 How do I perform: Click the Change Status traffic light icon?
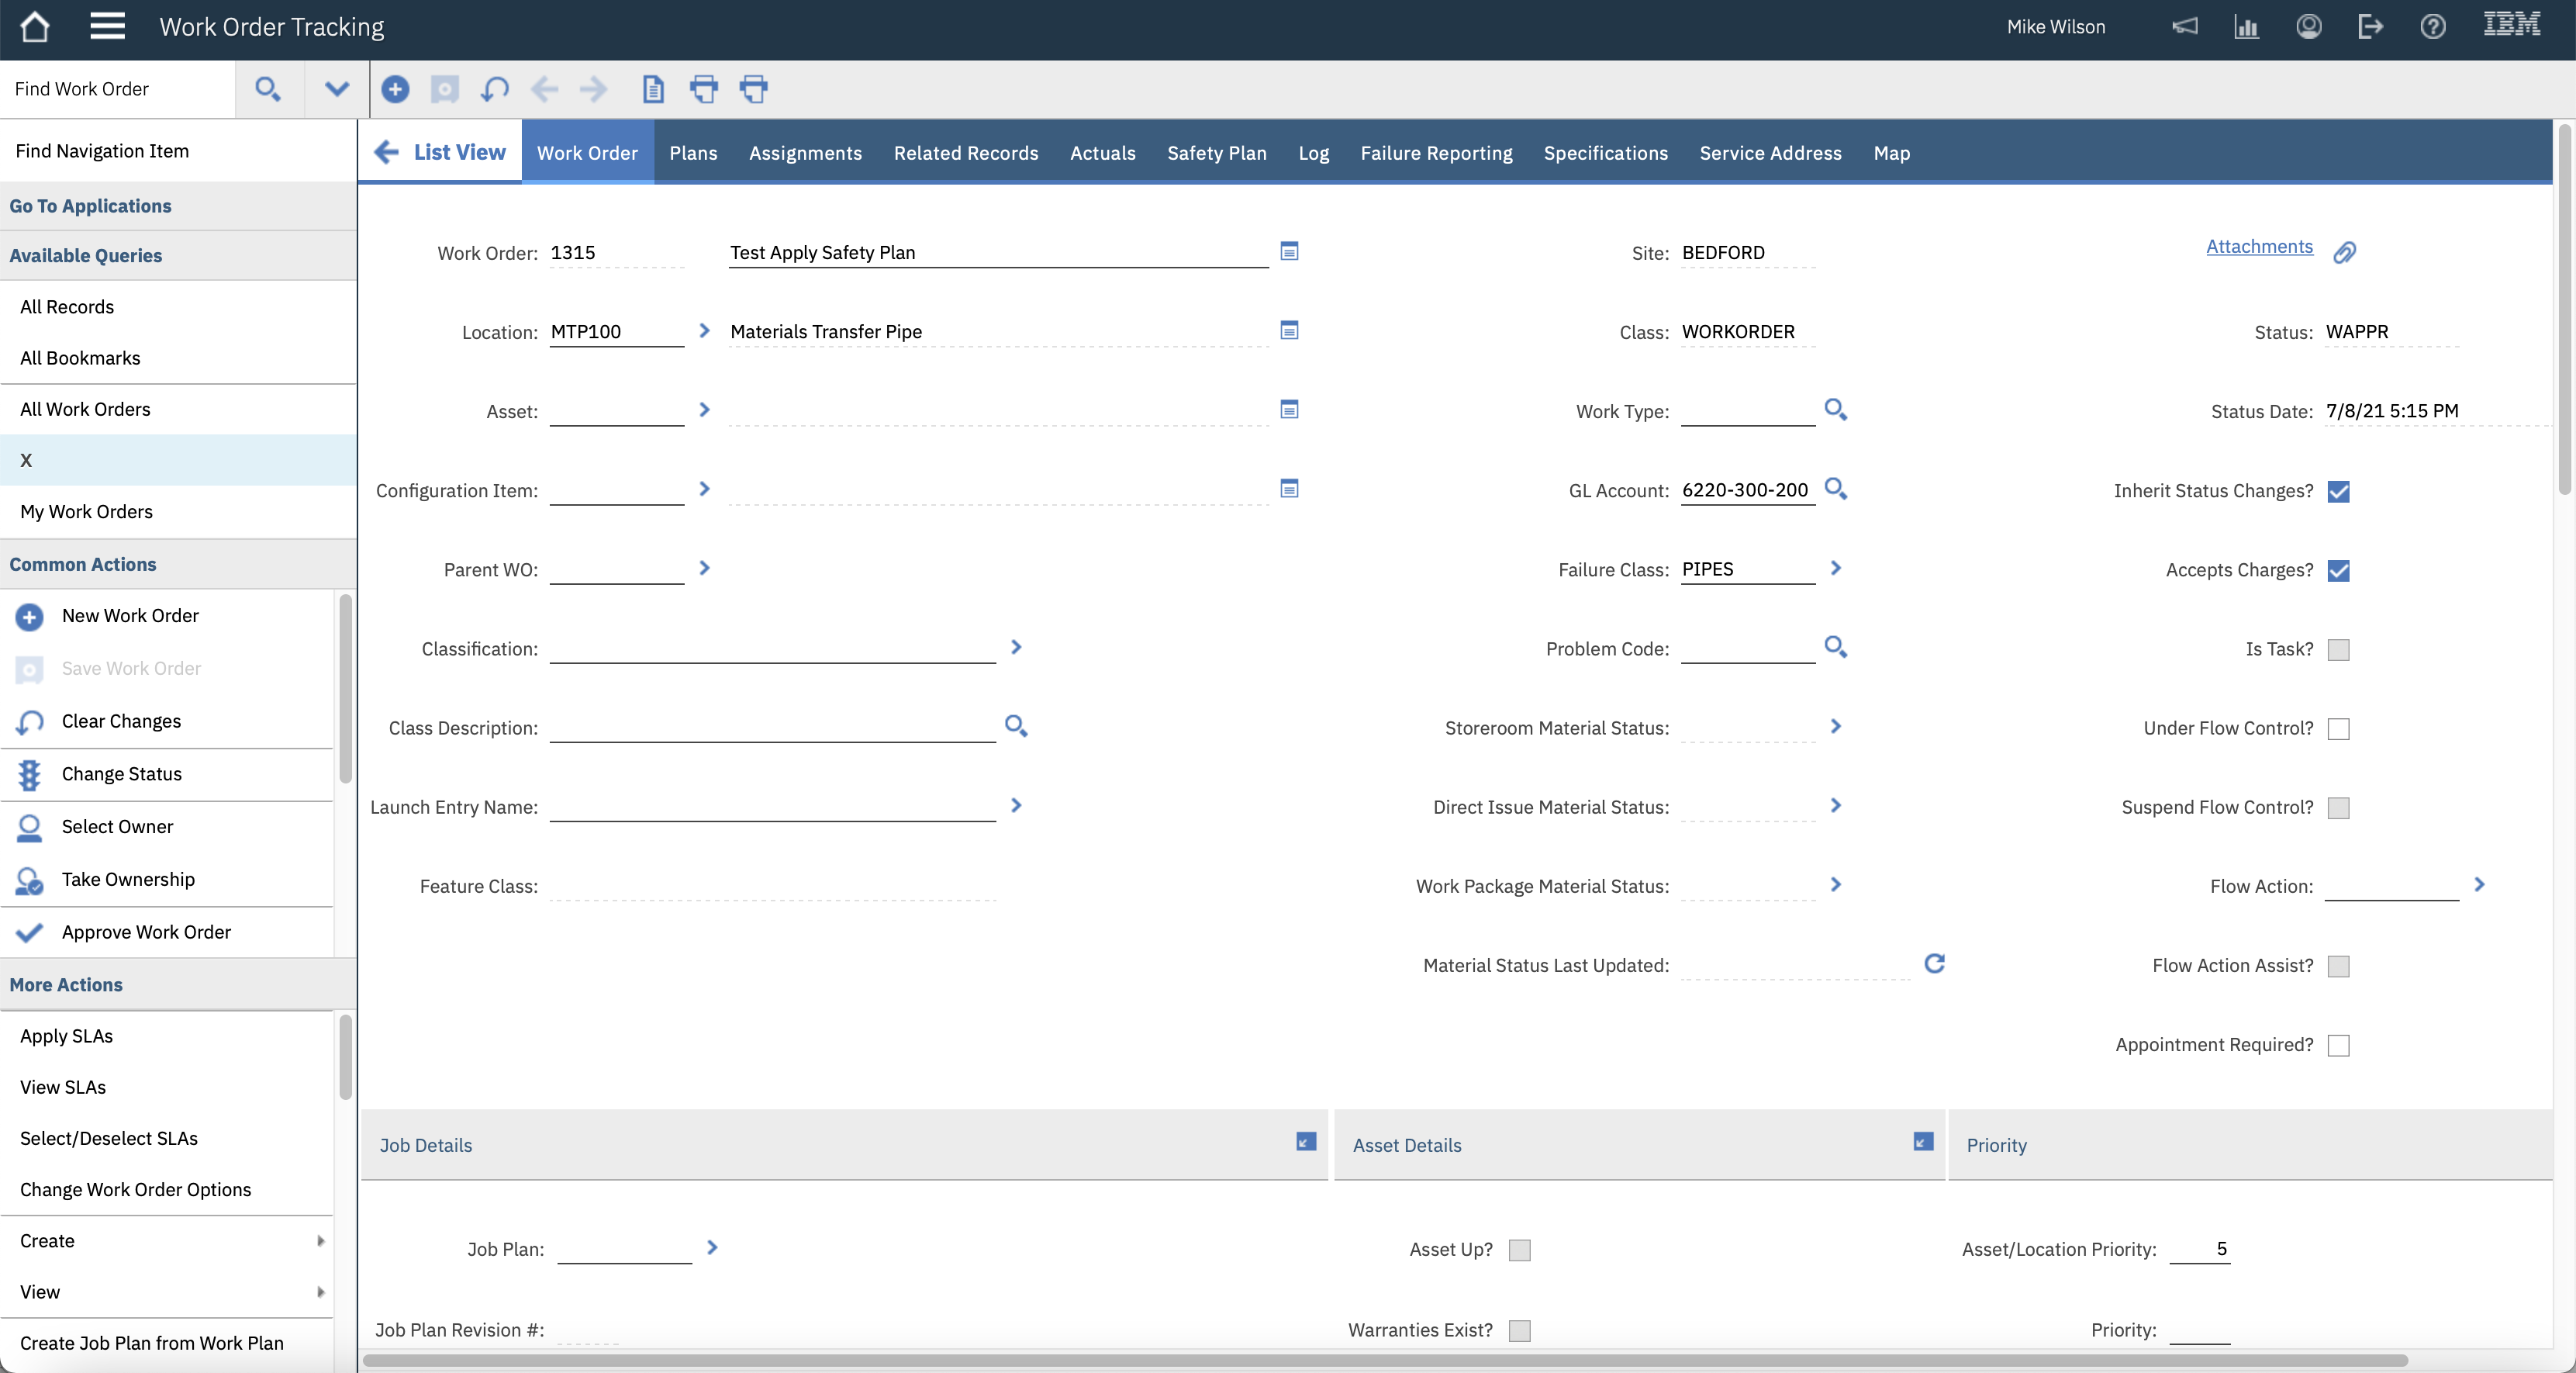coord(29,774)
